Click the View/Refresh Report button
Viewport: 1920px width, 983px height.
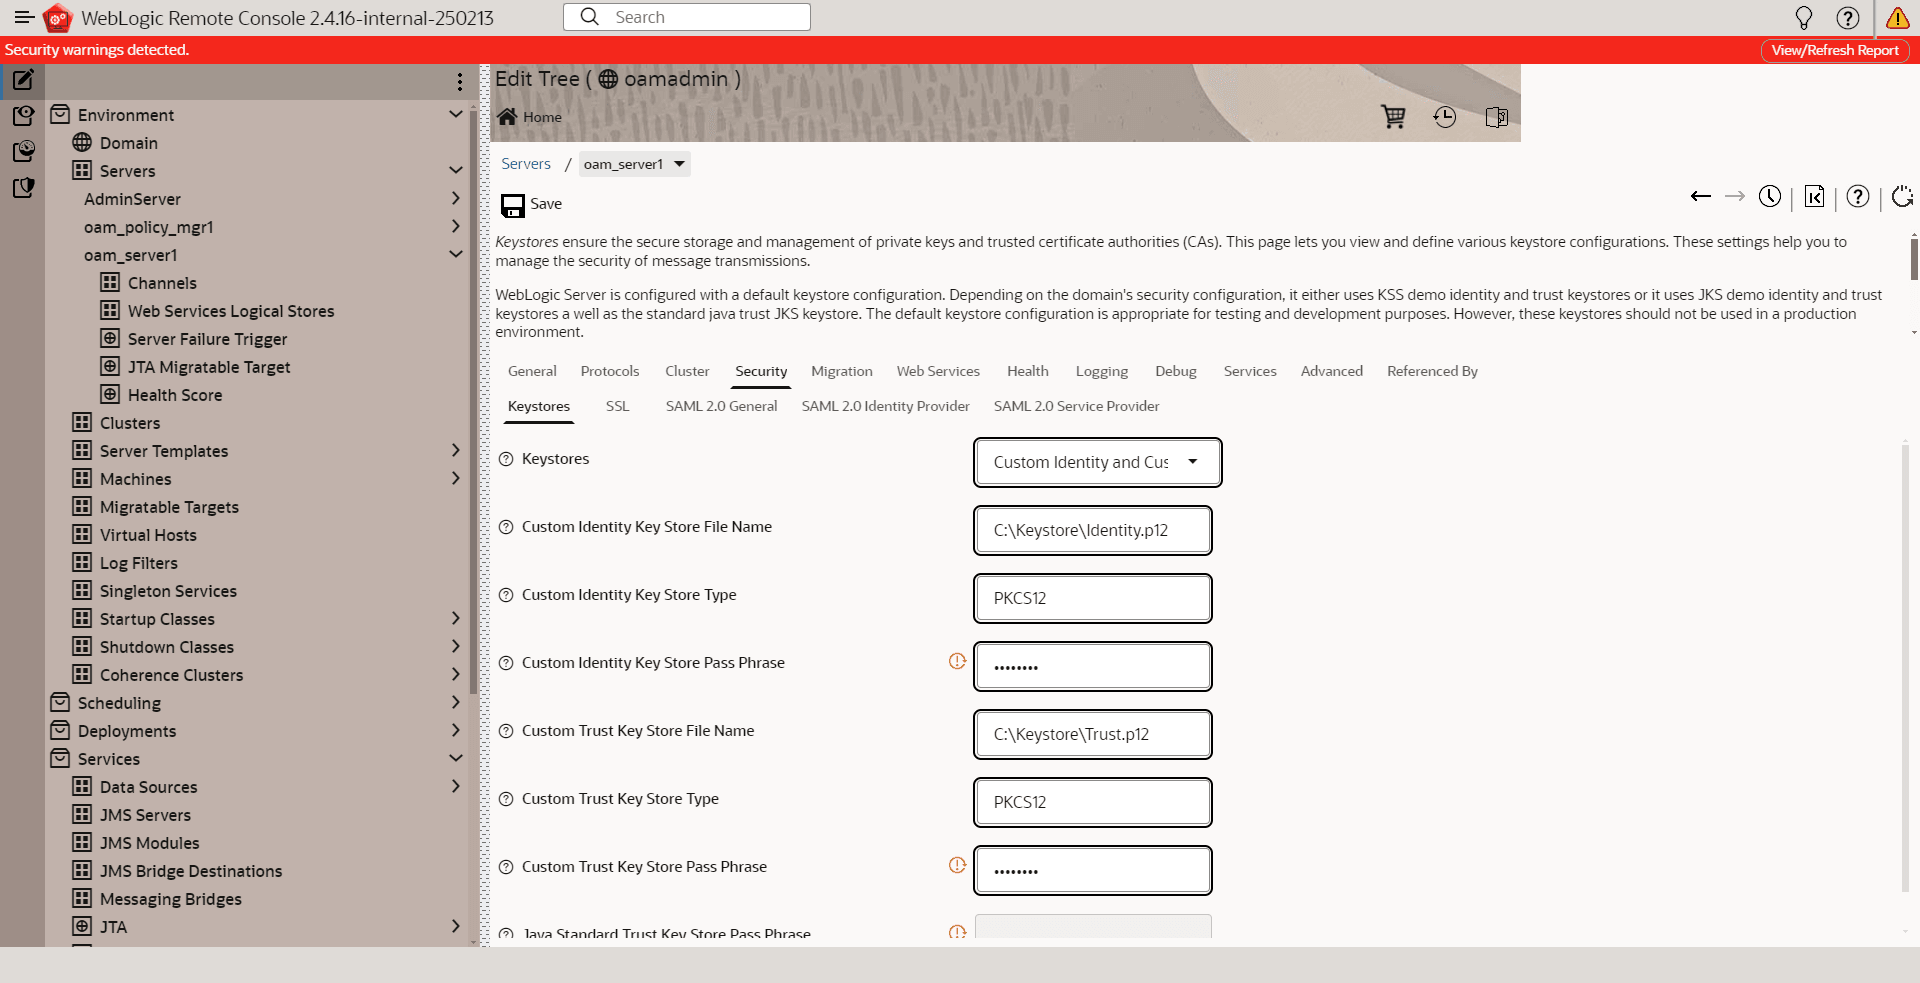click(x=1835, y=50)
